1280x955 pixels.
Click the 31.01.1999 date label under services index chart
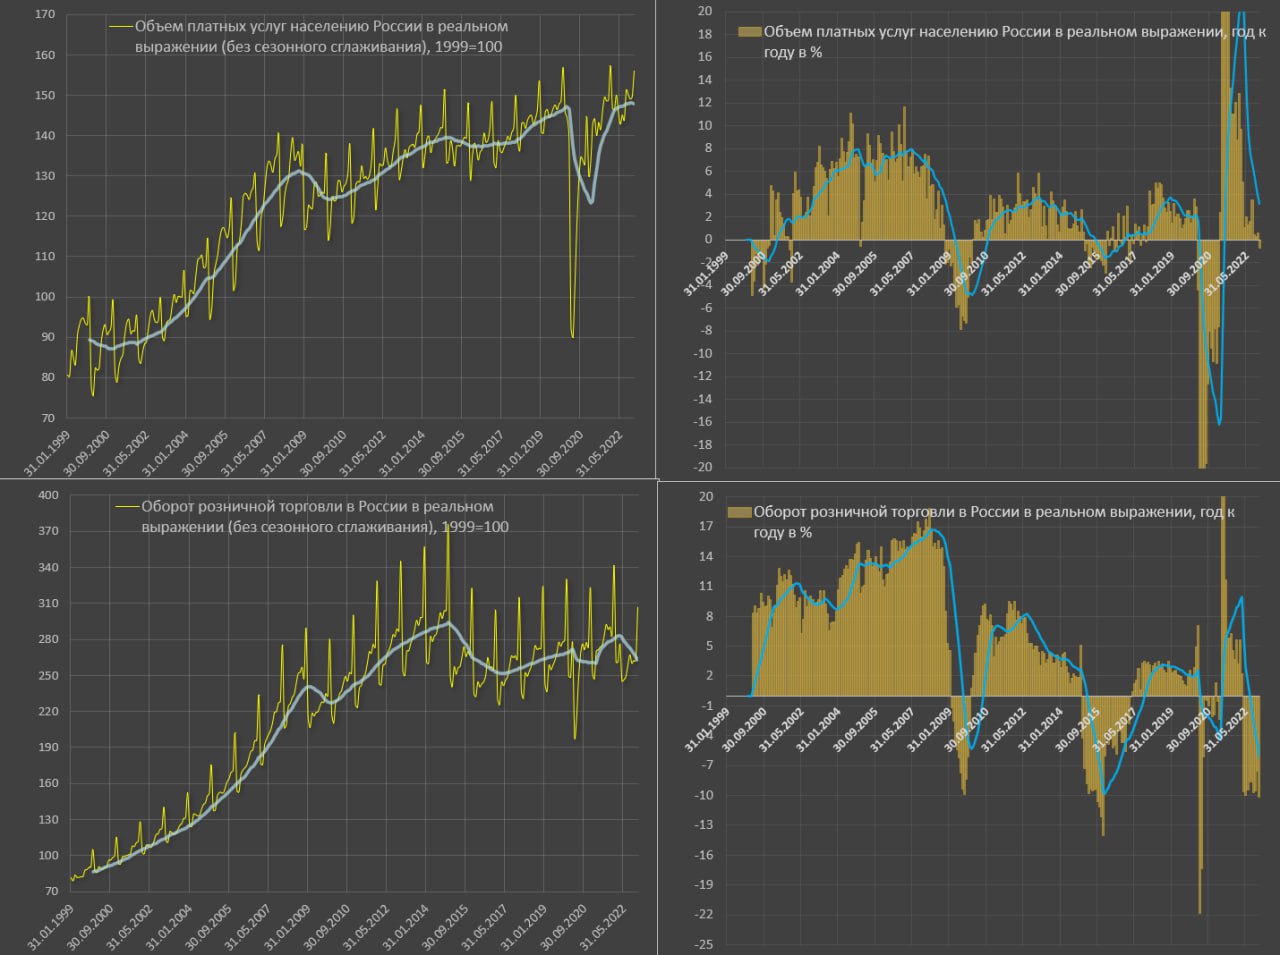45,453
